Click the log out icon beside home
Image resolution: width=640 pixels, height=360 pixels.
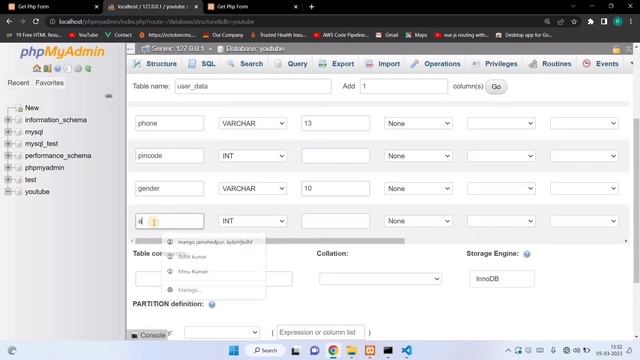(47, 69)
